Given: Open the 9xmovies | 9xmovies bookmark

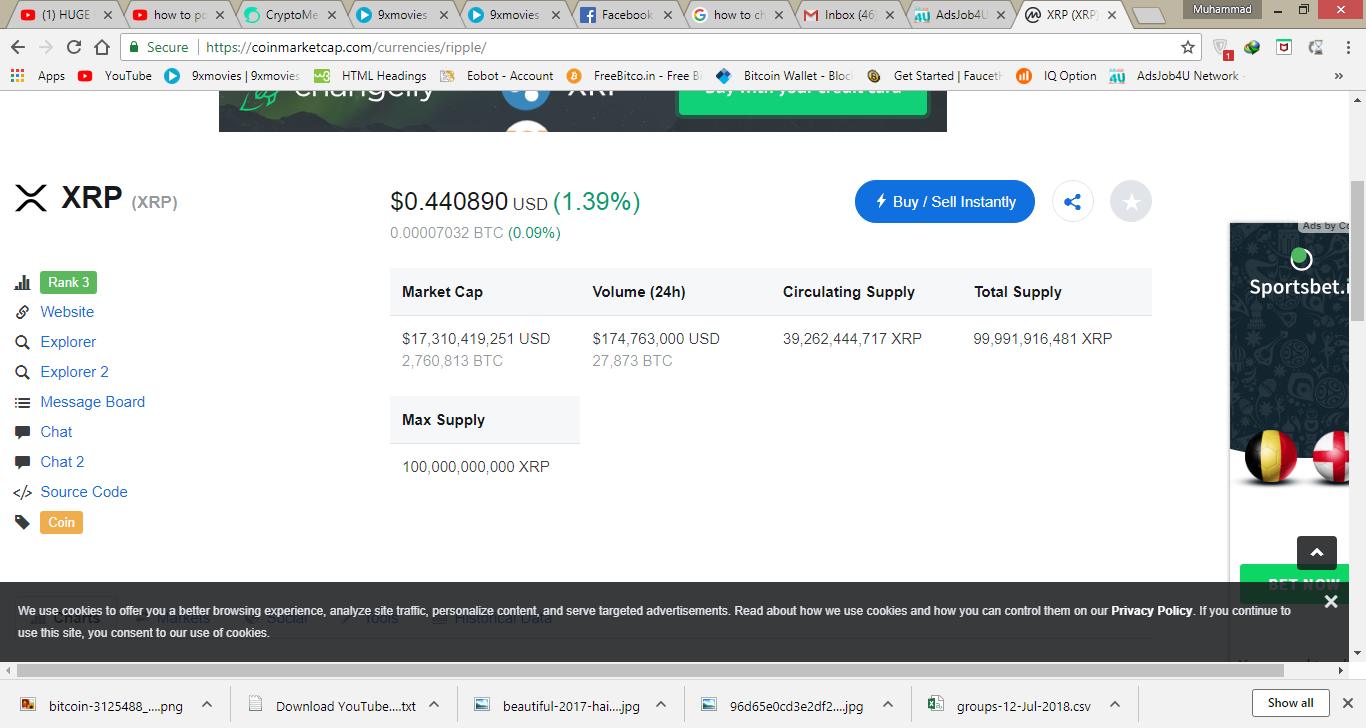Looking at the screenshot, I should [x=232, y=76].
